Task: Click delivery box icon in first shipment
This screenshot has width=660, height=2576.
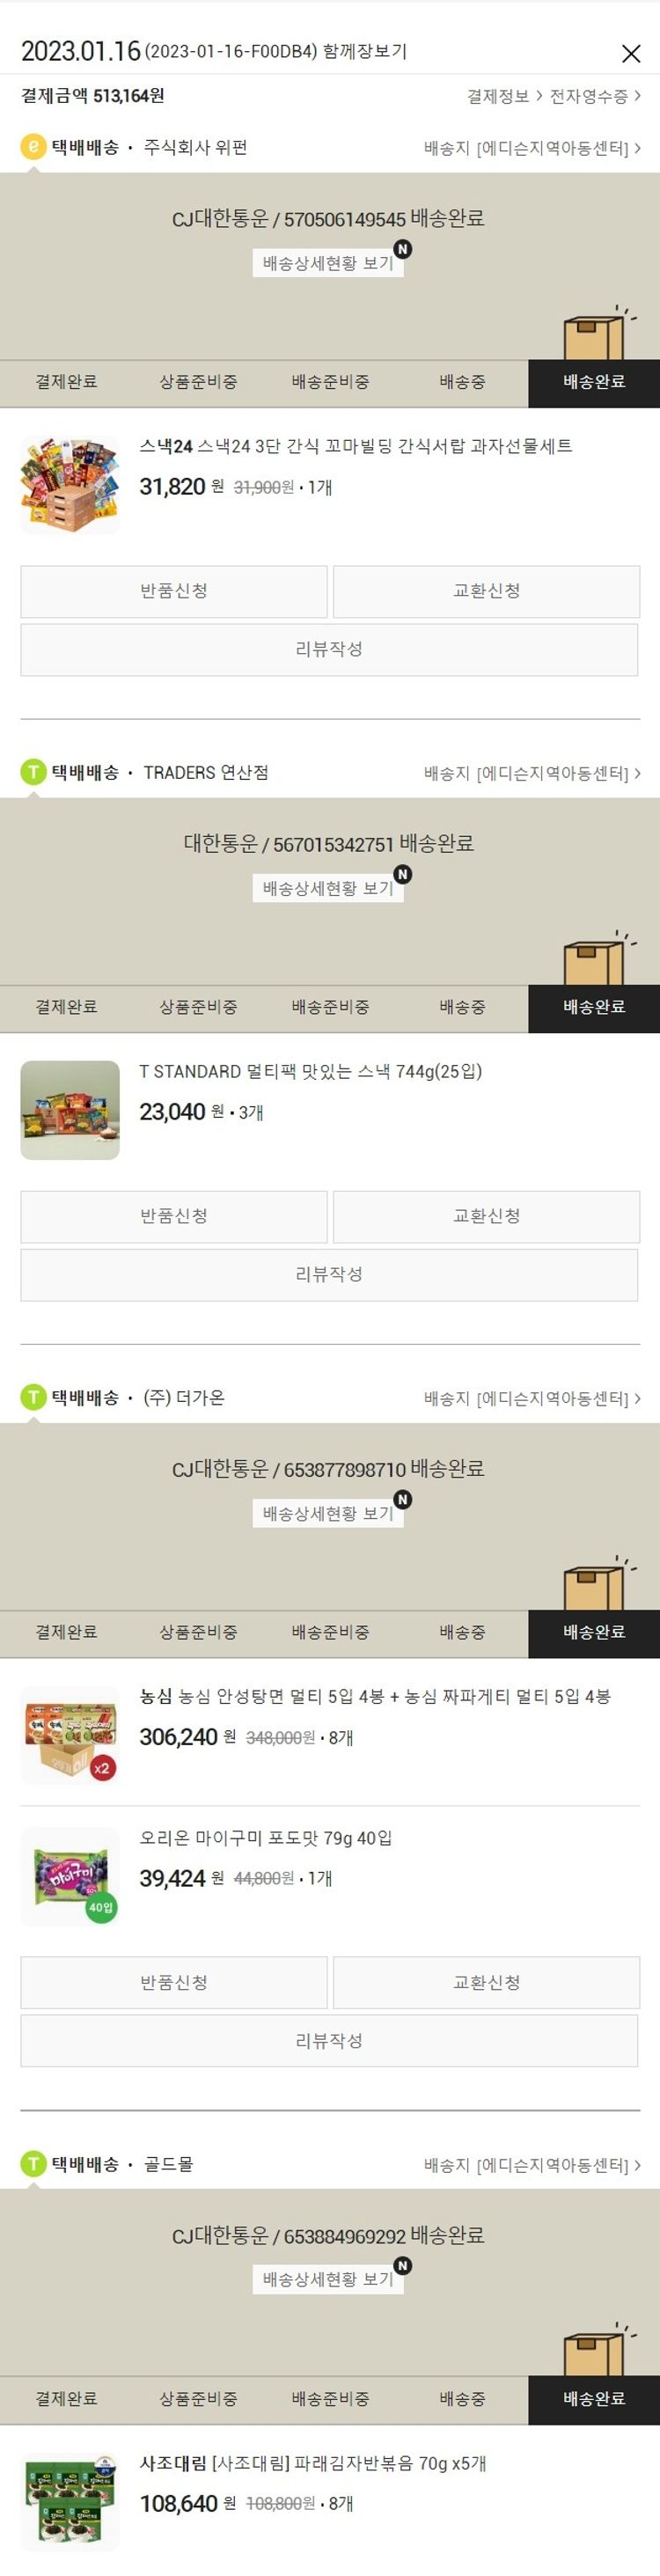Action: click(597, 334)
